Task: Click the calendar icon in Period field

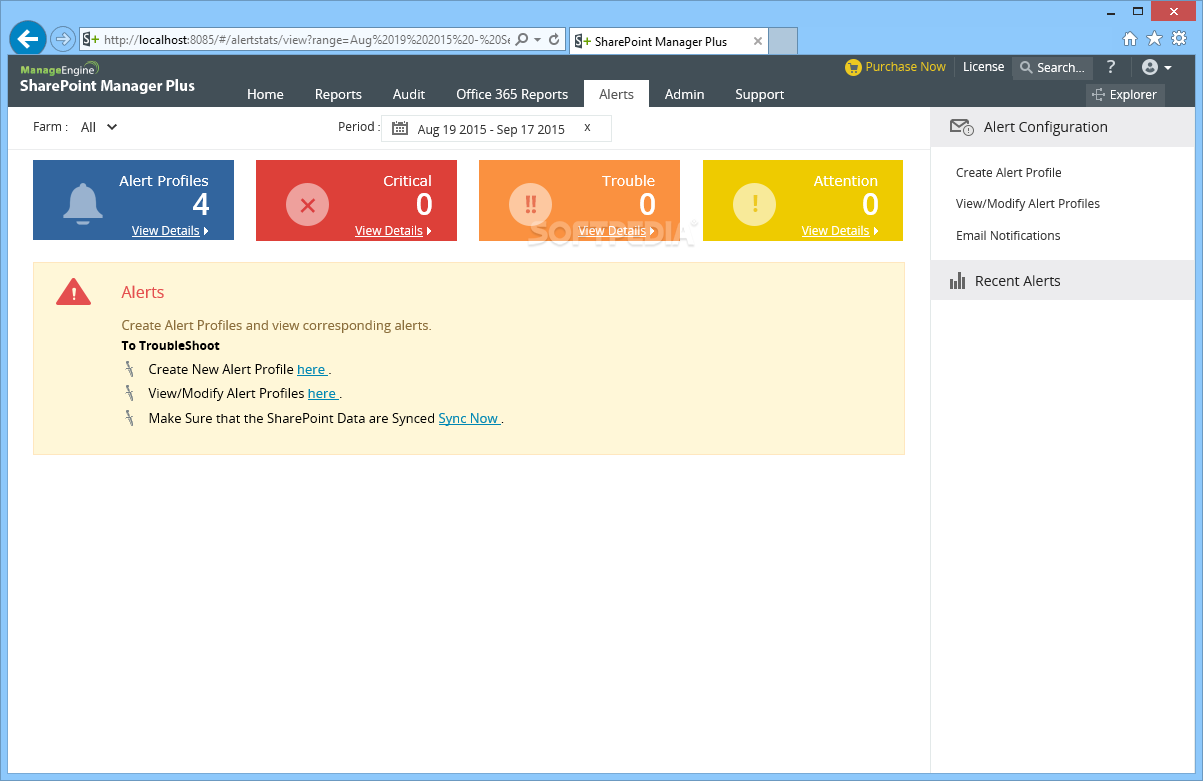Action: [400, 128]
